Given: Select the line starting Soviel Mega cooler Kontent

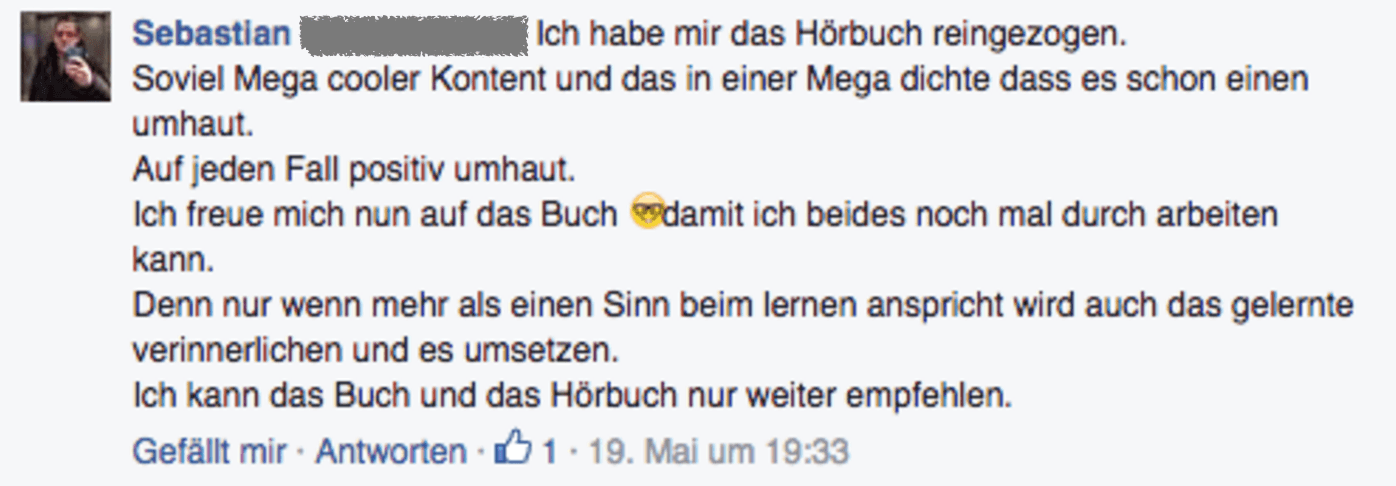Looking at the screenshot, I should (720, 80).
